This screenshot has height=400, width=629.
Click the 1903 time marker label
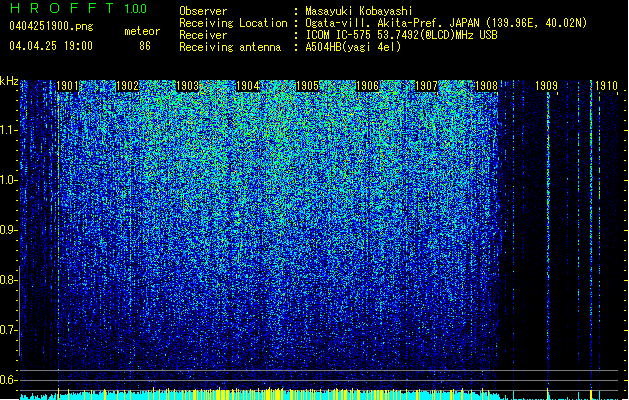click(187, 86)
